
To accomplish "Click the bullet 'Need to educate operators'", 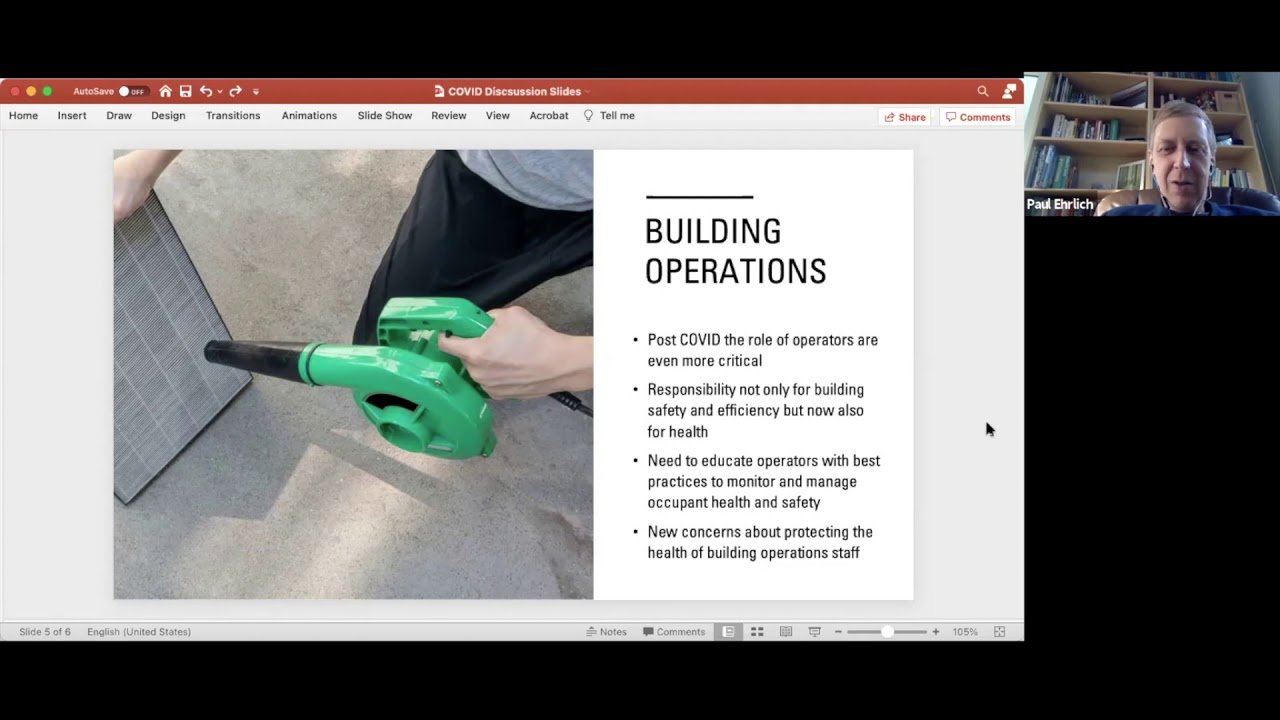I will click(x=763, y=481).
